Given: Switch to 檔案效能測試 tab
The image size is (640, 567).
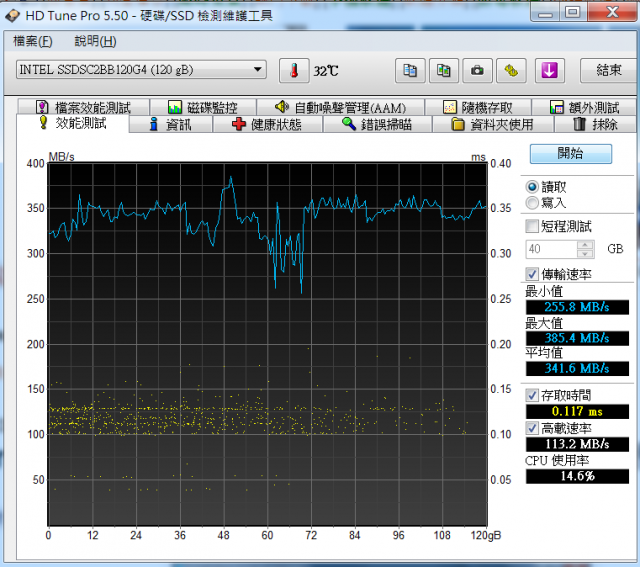Looking at the screenshot, I should point(83,107).
